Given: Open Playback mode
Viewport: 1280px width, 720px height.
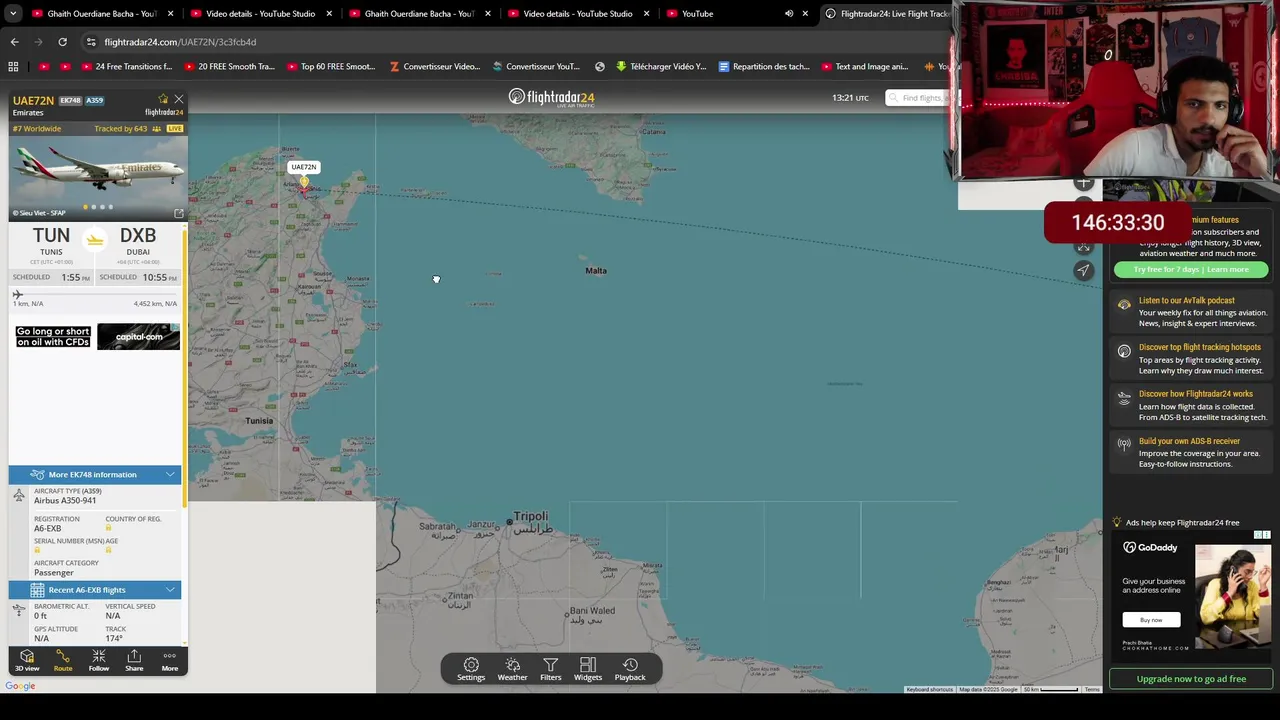Looking at the screenshot, I should click(630, 669).
